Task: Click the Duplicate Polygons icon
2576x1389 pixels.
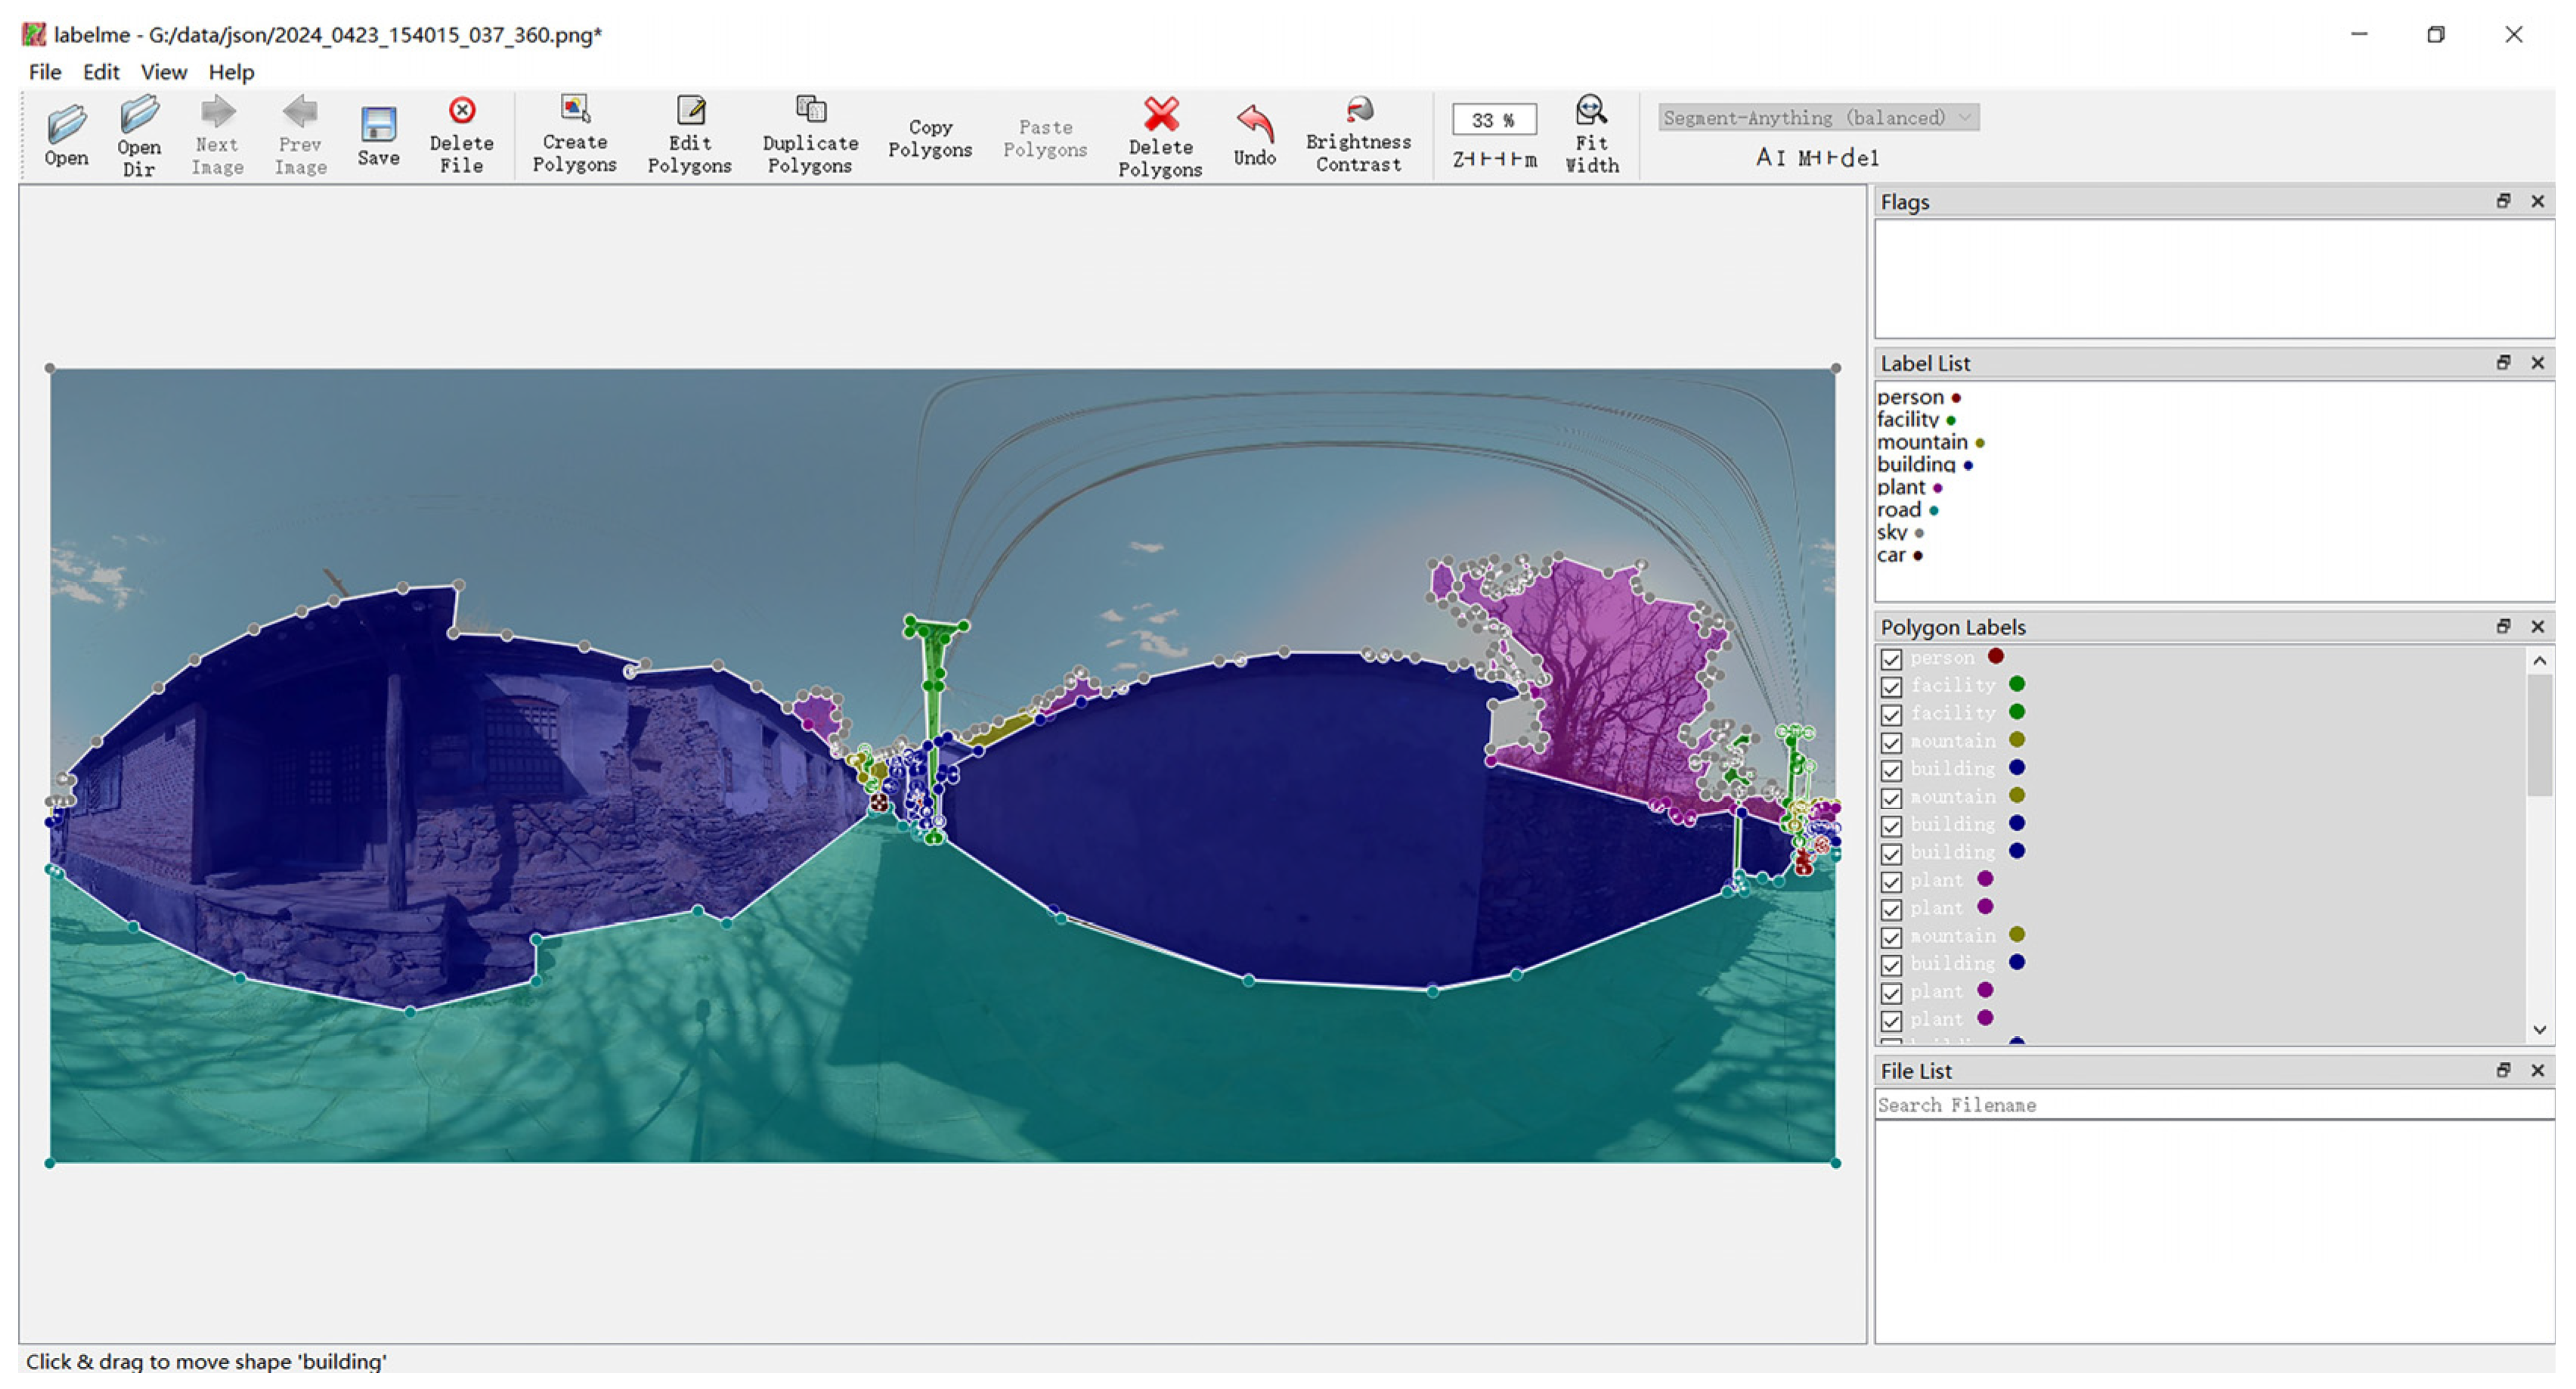Action: pyautogui.click(x=810, y=110)
